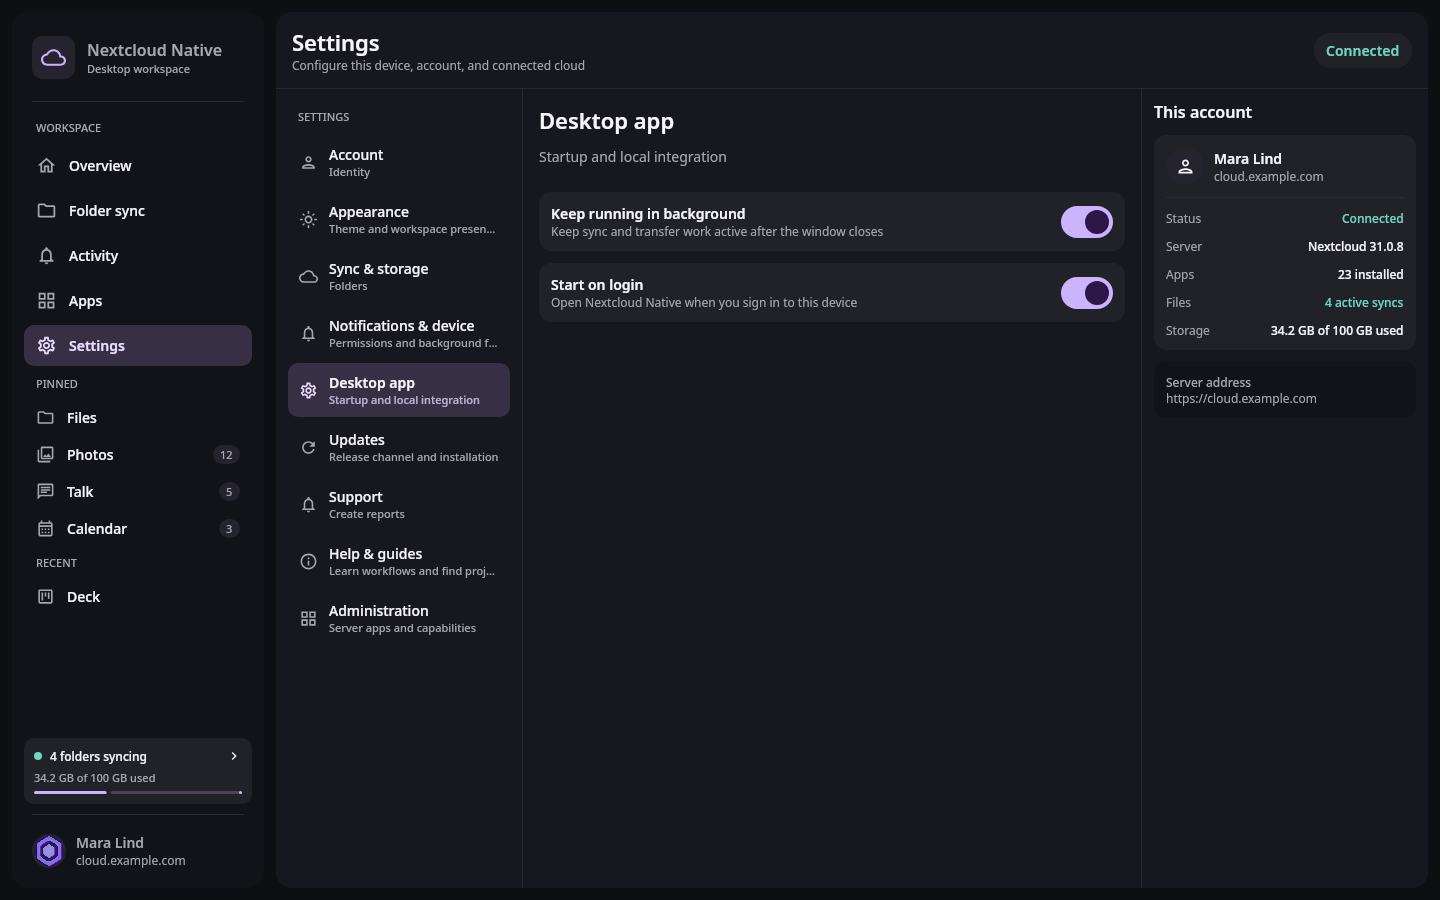Click the Desktop app gear icon
The width and height of the screenshot is (1440, 900).
308,391
